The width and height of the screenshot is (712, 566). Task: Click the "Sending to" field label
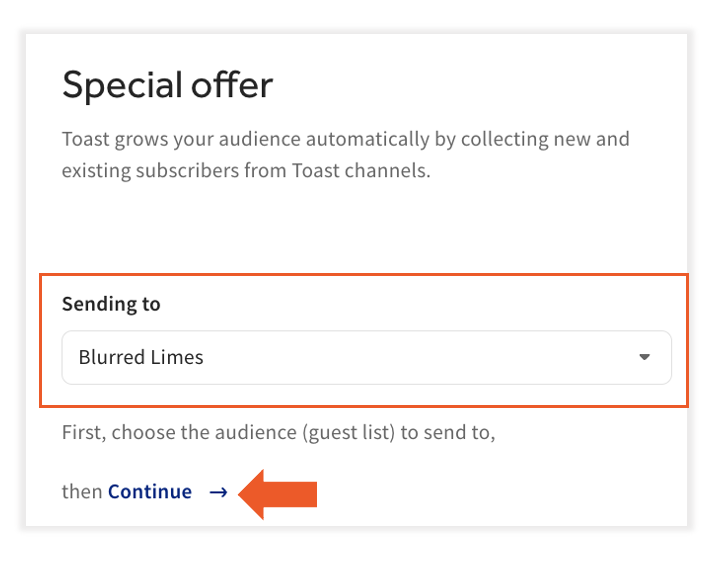[x=111, y=304]
